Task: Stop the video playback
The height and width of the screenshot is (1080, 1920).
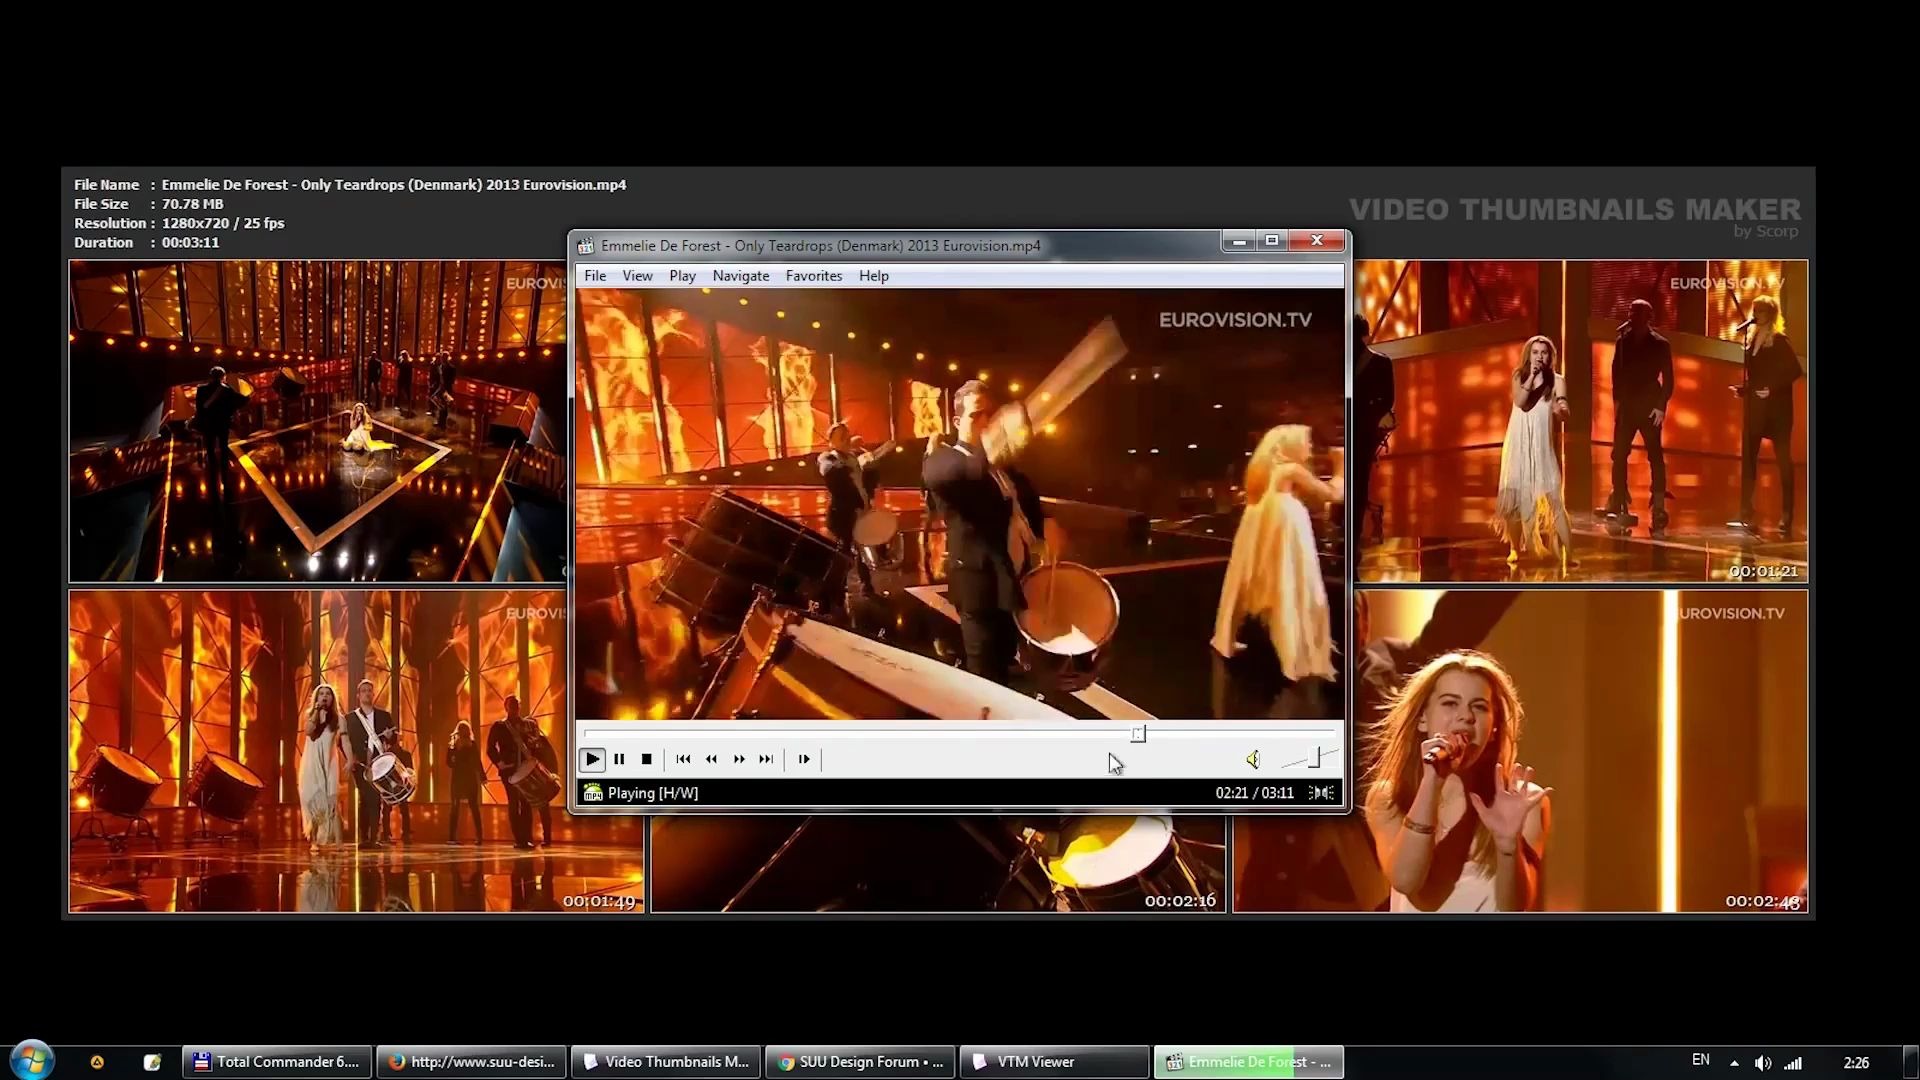Action: (x=647, y=759)
